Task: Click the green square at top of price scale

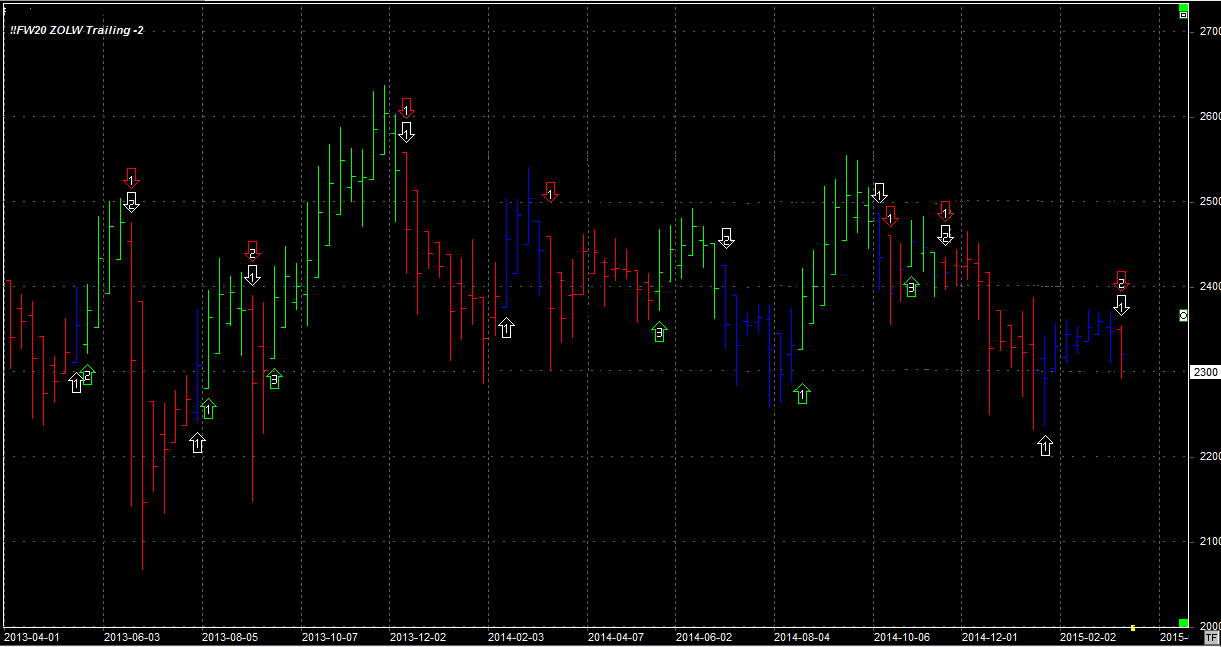Action: coord(1184,14)
